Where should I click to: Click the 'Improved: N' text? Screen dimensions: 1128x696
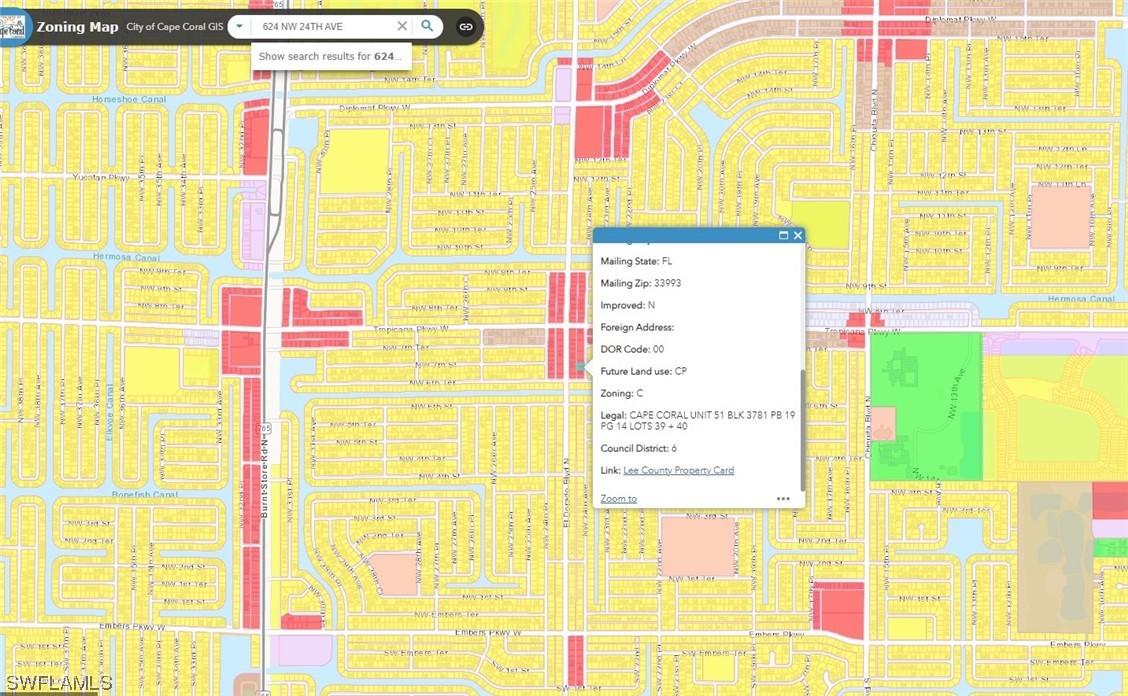[x=628, y=305]
